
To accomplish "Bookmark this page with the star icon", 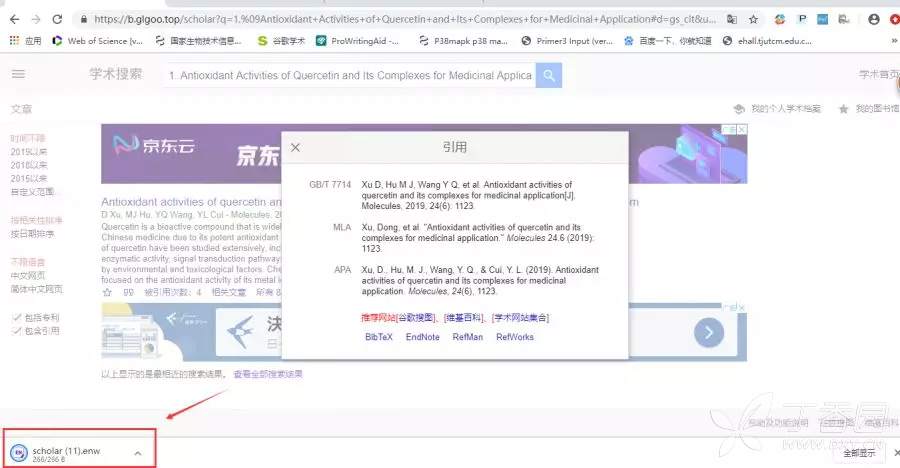I will pos(754,20).
